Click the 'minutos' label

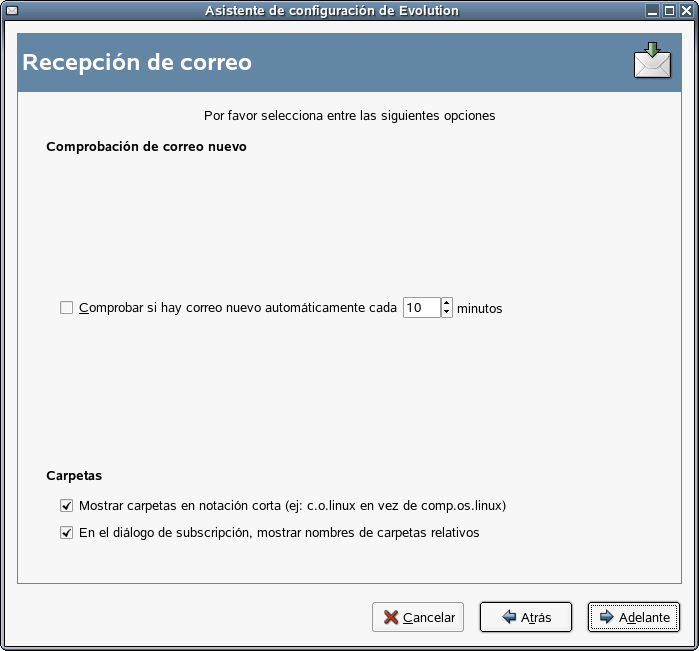click(479, 309)
